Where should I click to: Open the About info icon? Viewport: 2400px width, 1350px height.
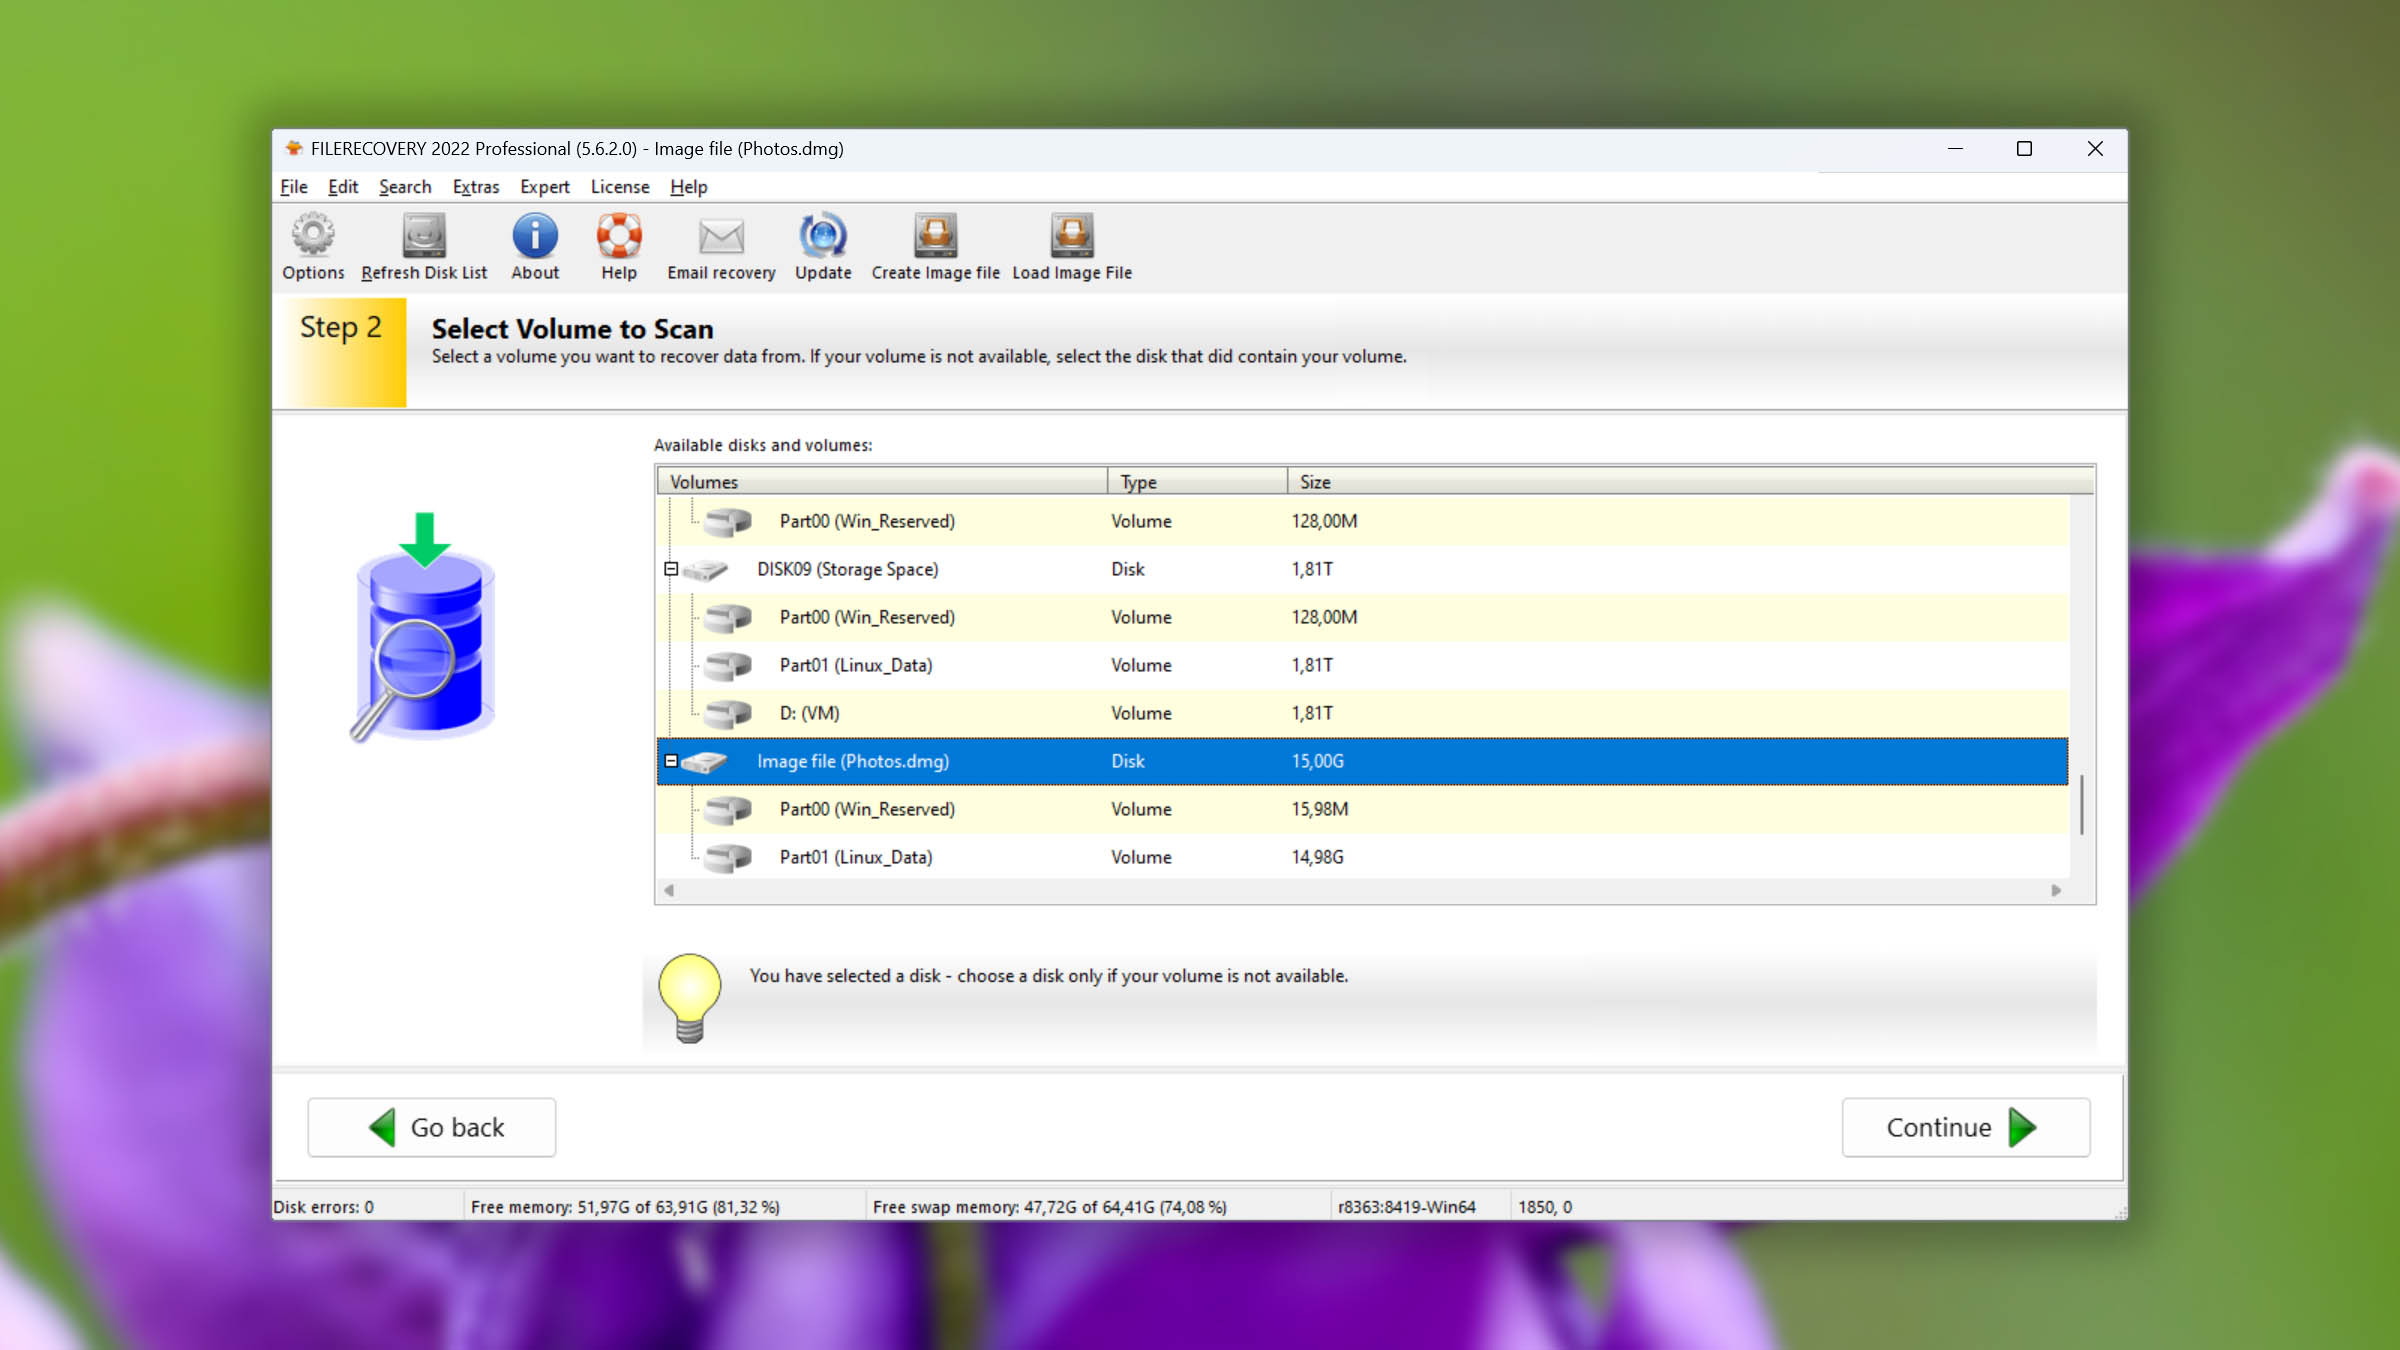click(535, 237)
